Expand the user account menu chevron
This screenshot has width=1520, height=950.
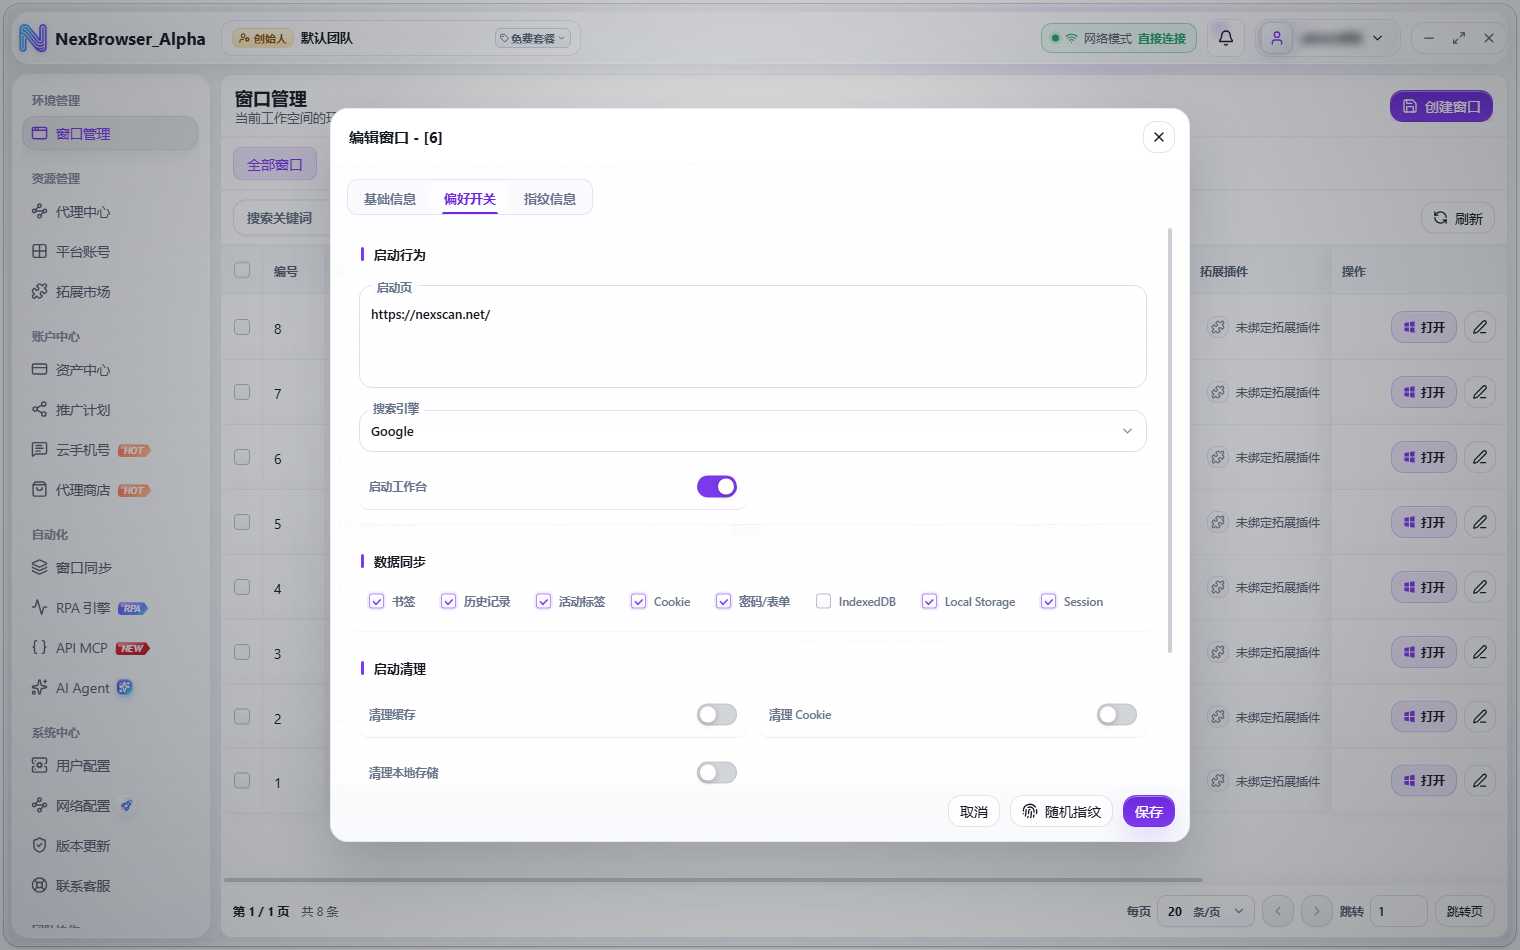click(1377, 38)
